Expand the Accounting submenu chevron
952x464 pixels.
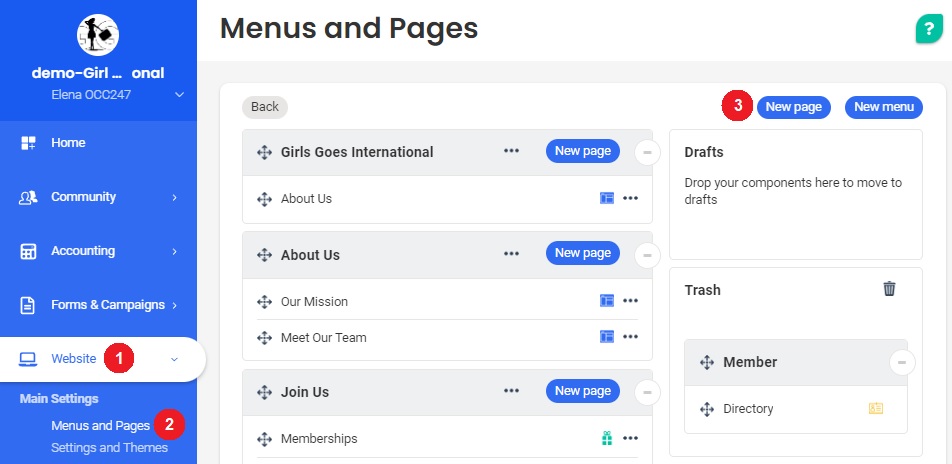click(174, 251)
